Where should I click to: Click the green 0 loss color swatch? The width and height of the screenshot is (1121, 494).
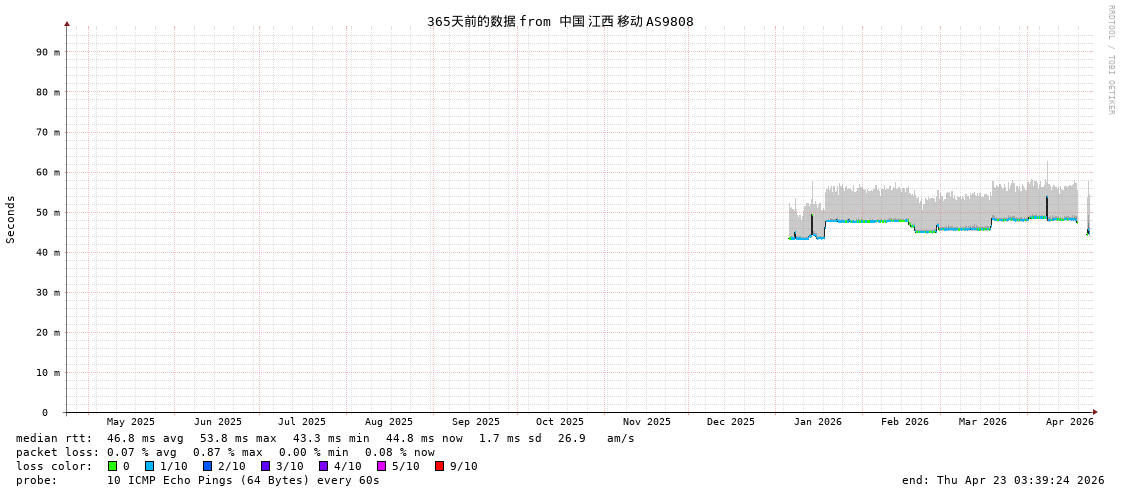click(x=112, y=466)
